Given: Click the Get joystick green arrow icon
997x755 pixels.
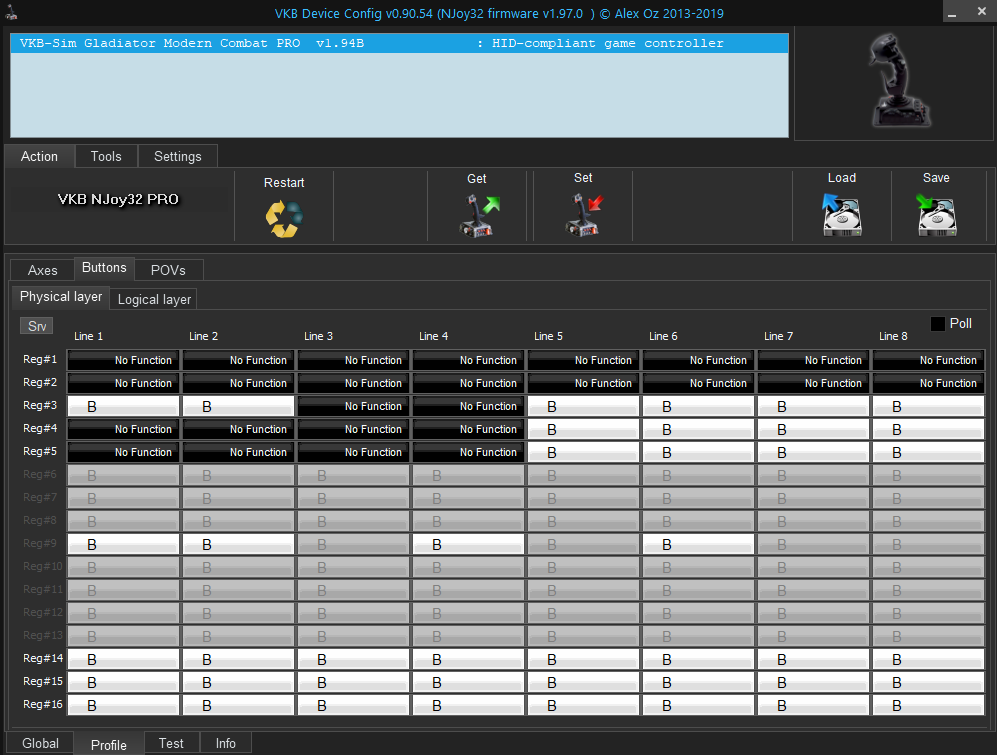Looking at the screenshot, I should click(x=480, y=216).
